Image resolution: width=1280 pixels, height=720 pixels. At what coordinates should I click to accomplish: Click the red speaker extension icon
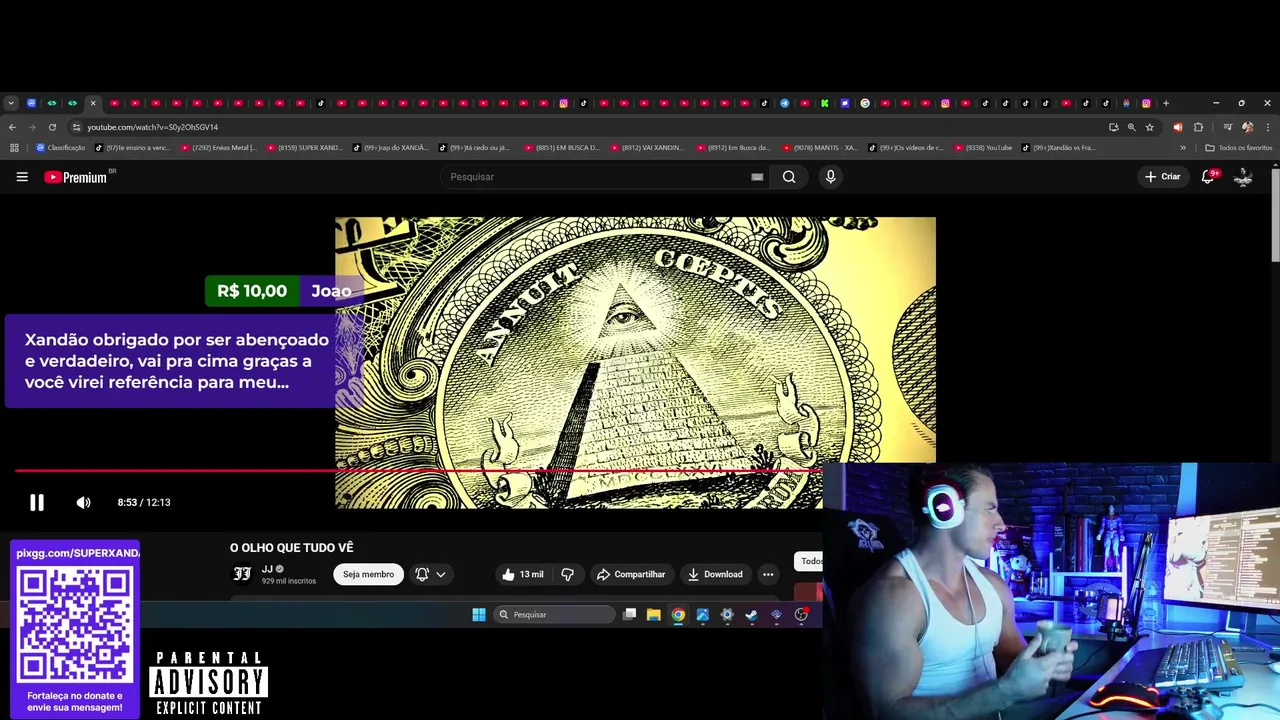pyautogui.click(x=1177, y=127)
